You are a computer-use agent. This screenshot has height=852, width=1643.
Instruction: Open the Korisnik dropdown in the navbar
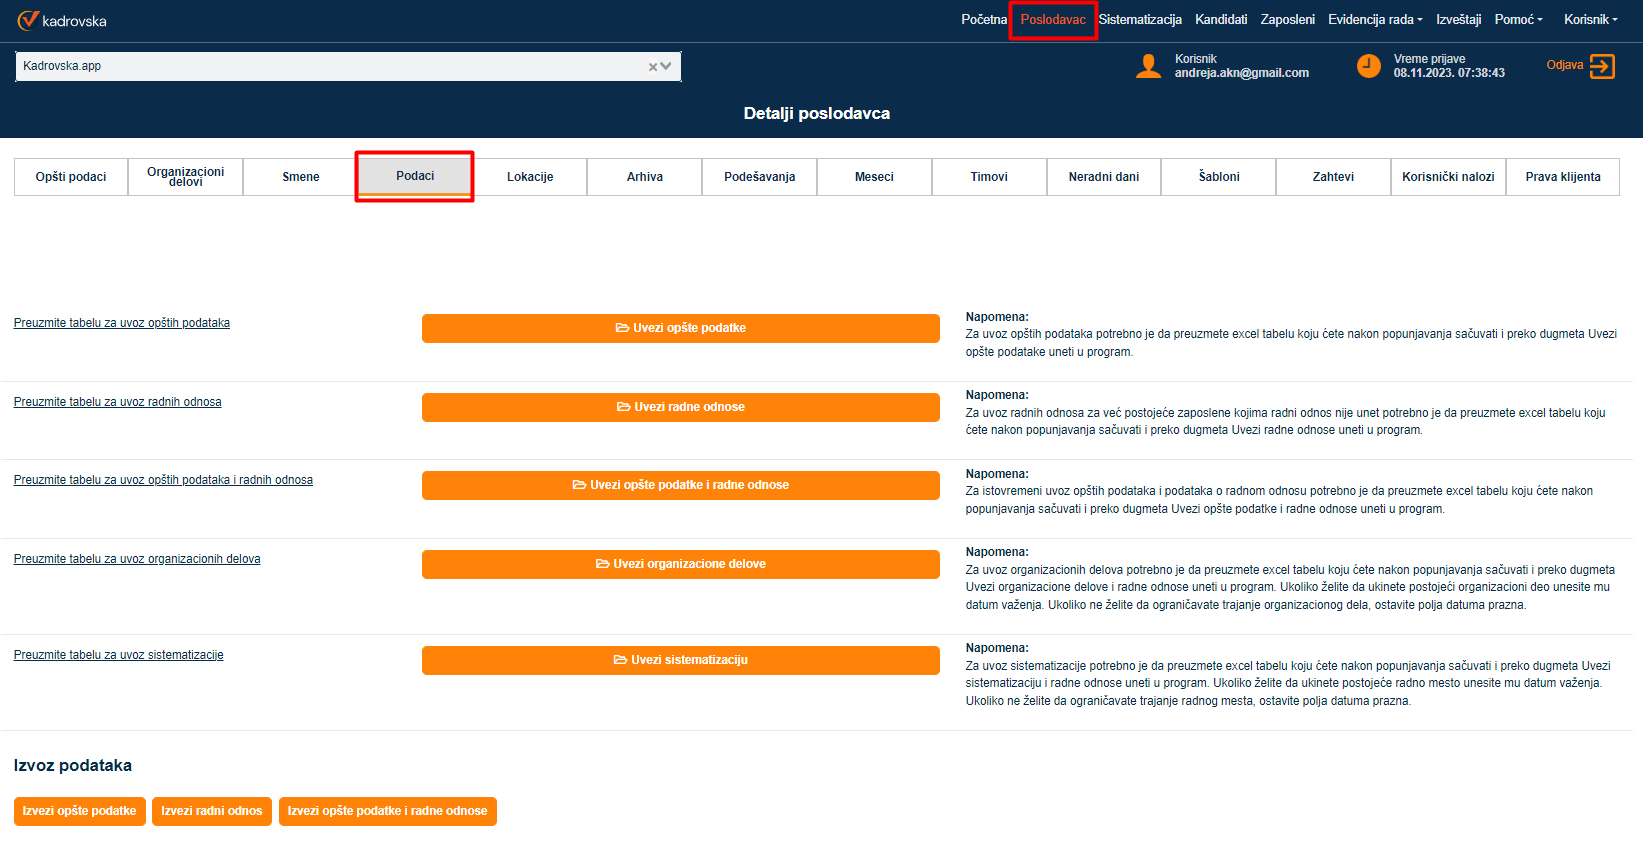[1590, 20]
